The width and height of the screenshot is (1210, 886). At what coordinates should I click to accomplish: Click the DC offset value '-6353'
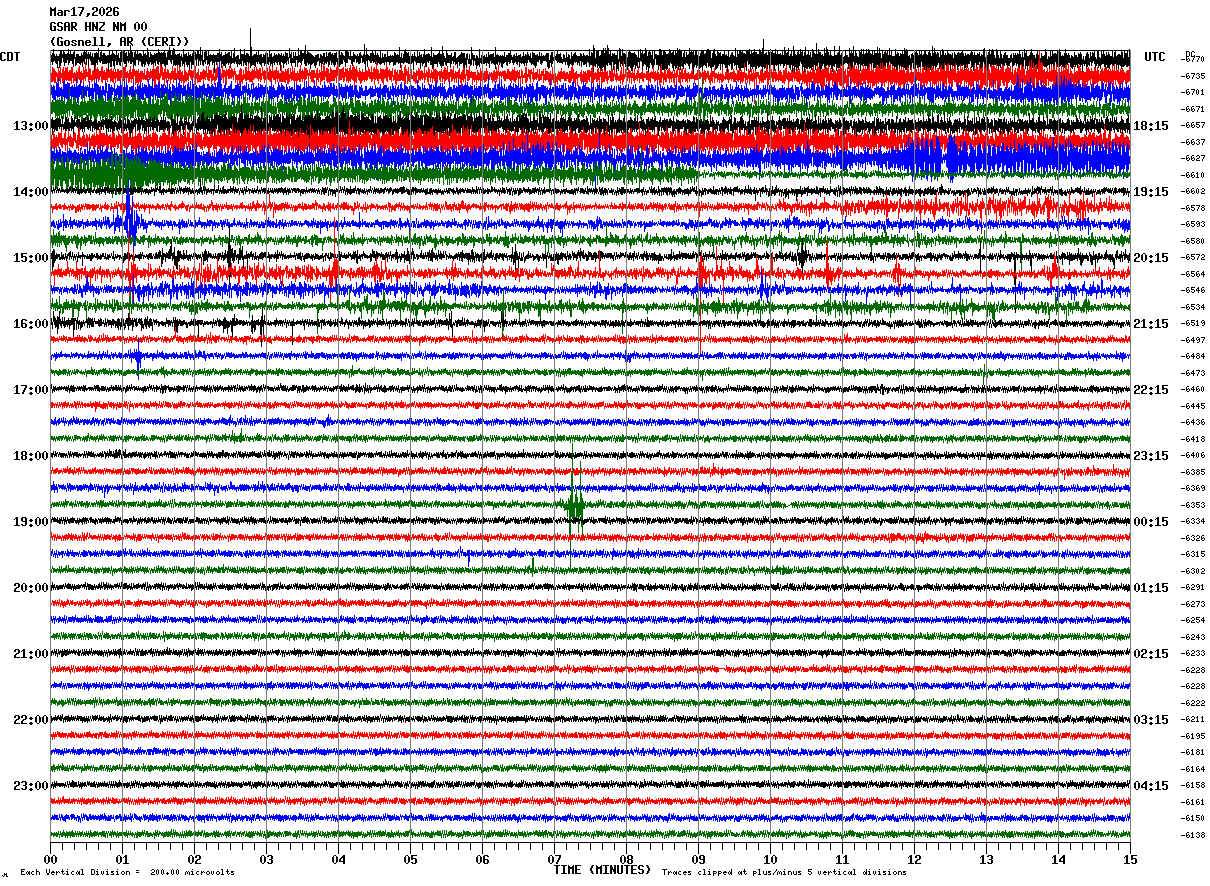tap(1194, 506)
